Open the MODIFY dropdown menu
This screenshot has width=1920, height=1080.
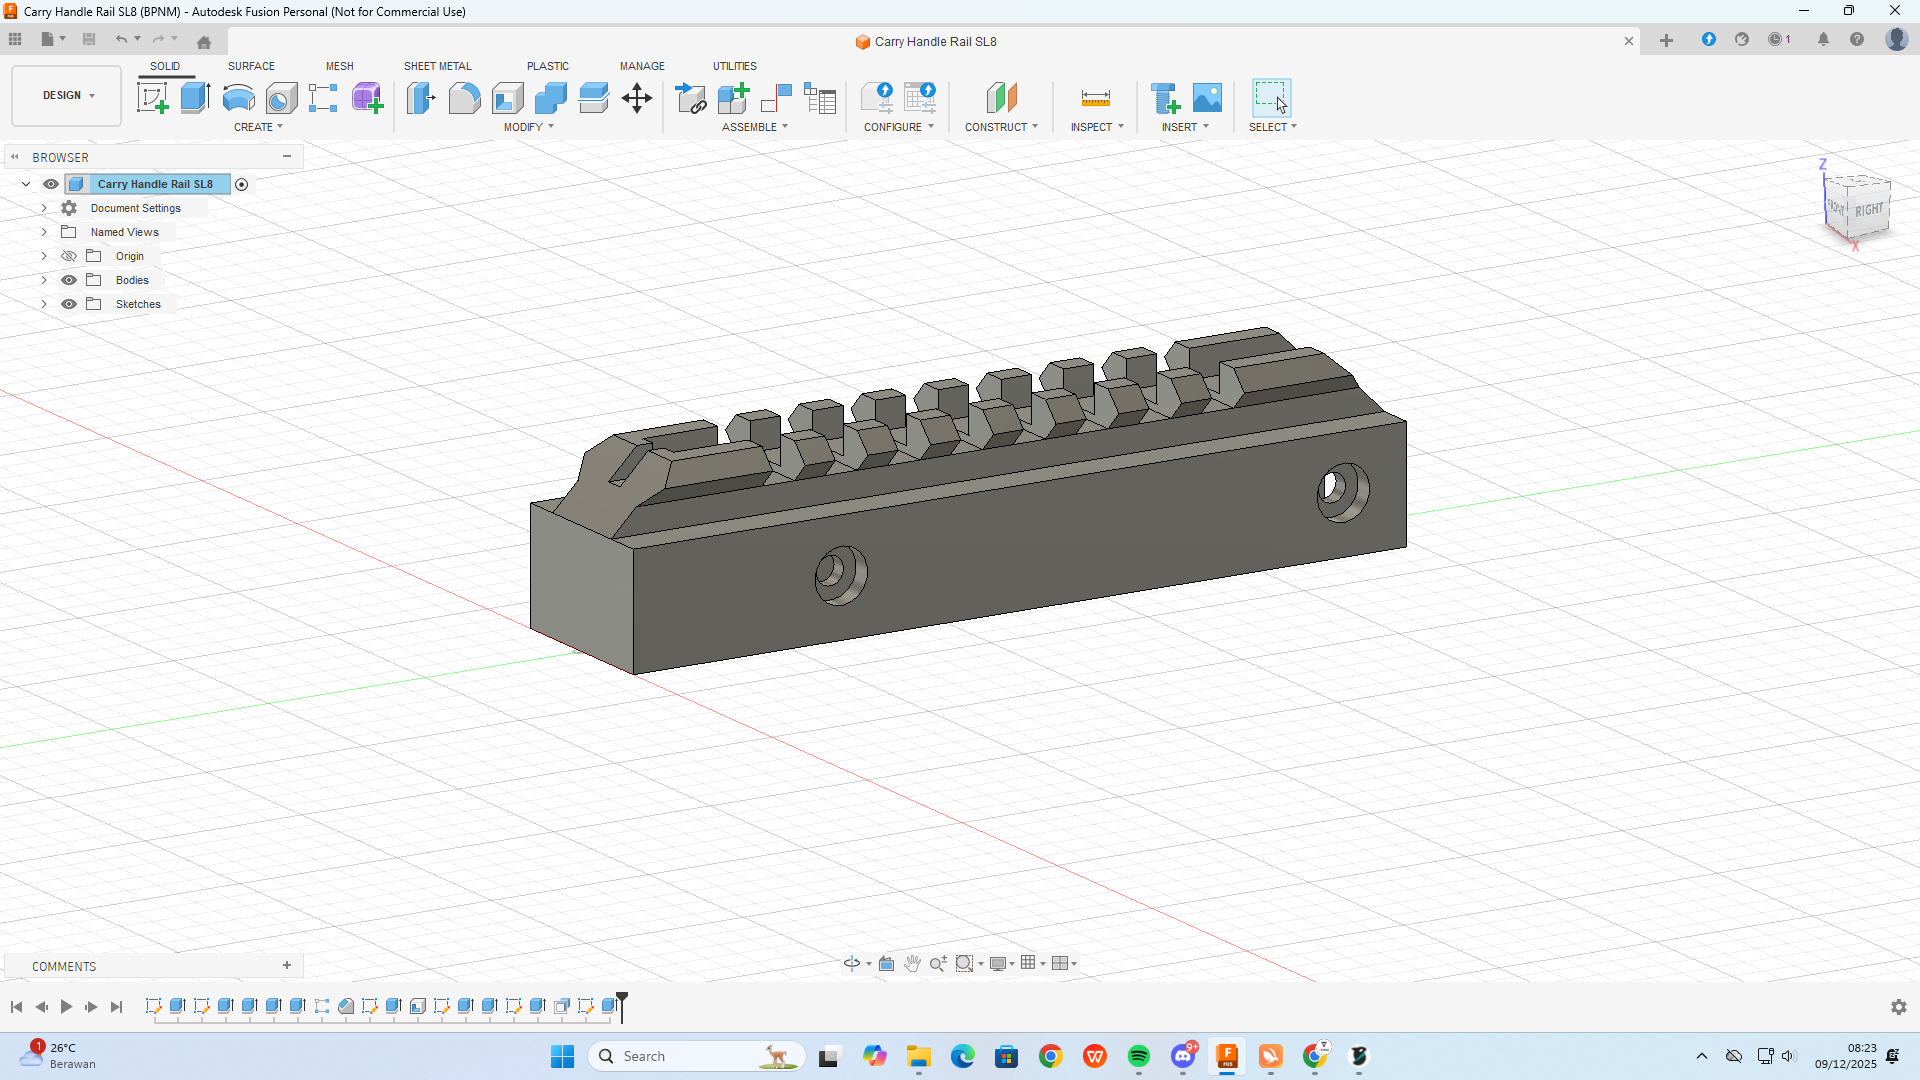pyautogui.click(x=528, y=127)
